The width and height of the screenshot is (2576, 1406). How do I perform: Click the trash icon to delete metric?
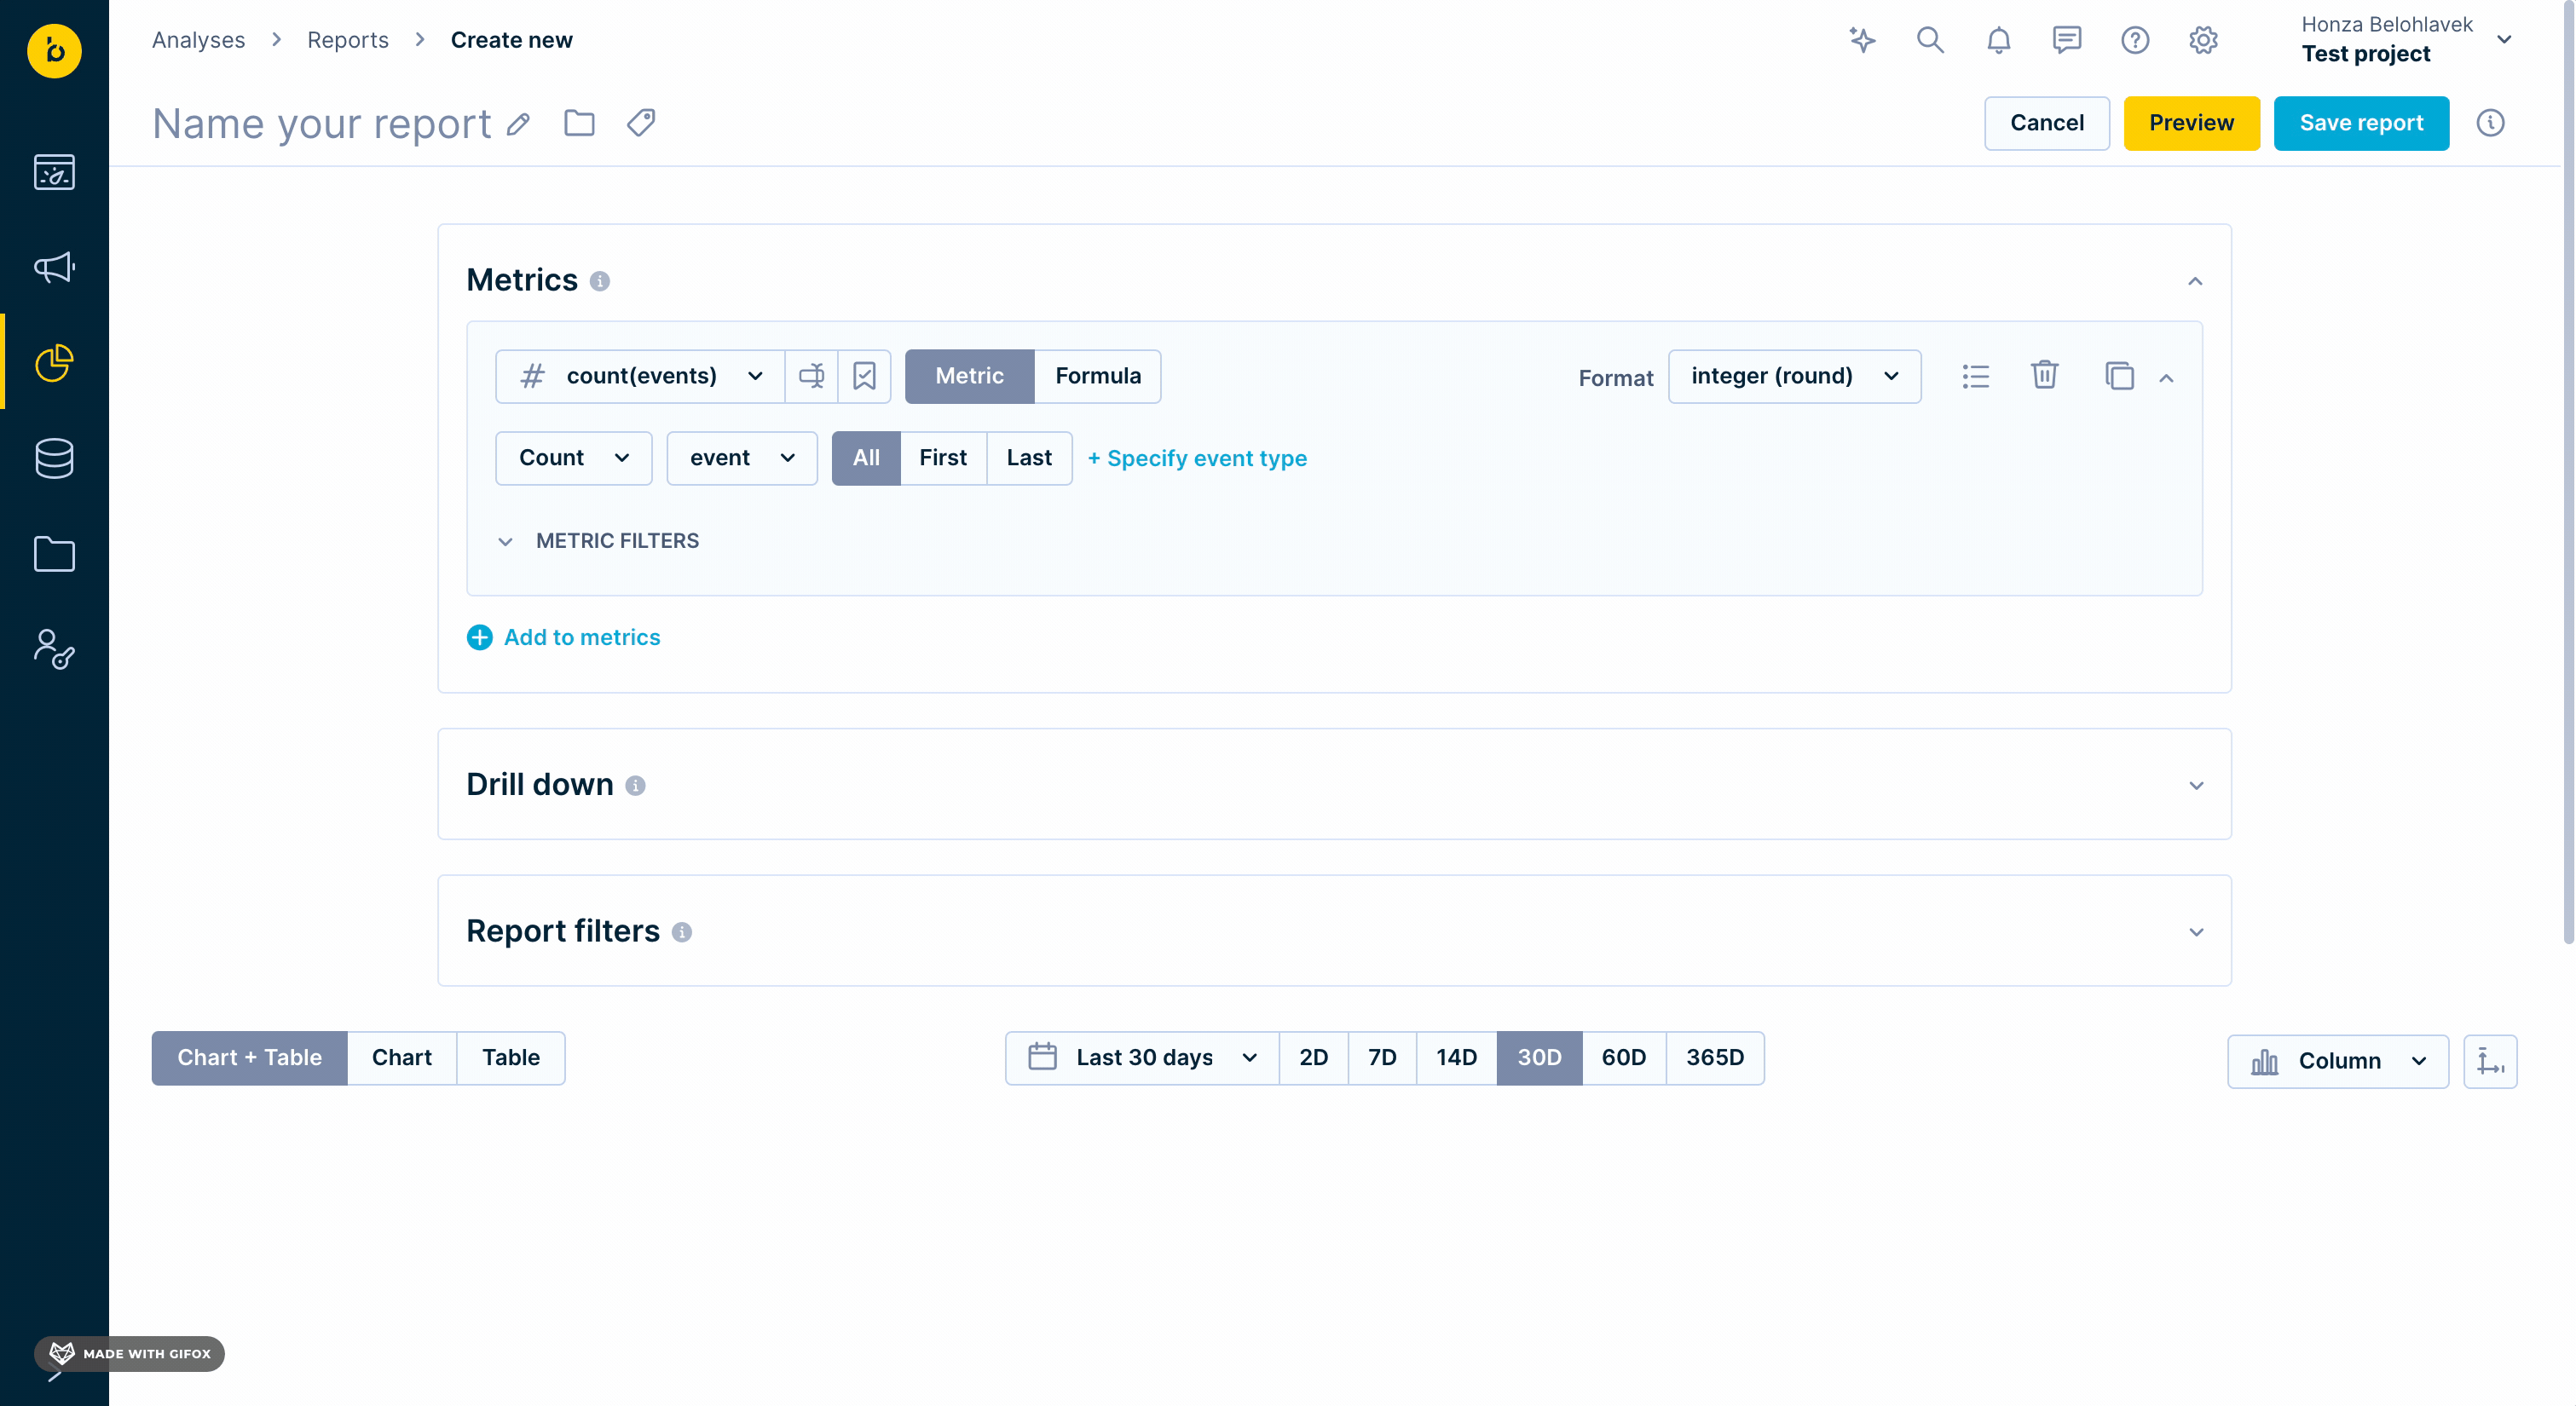pos(2044,376)
